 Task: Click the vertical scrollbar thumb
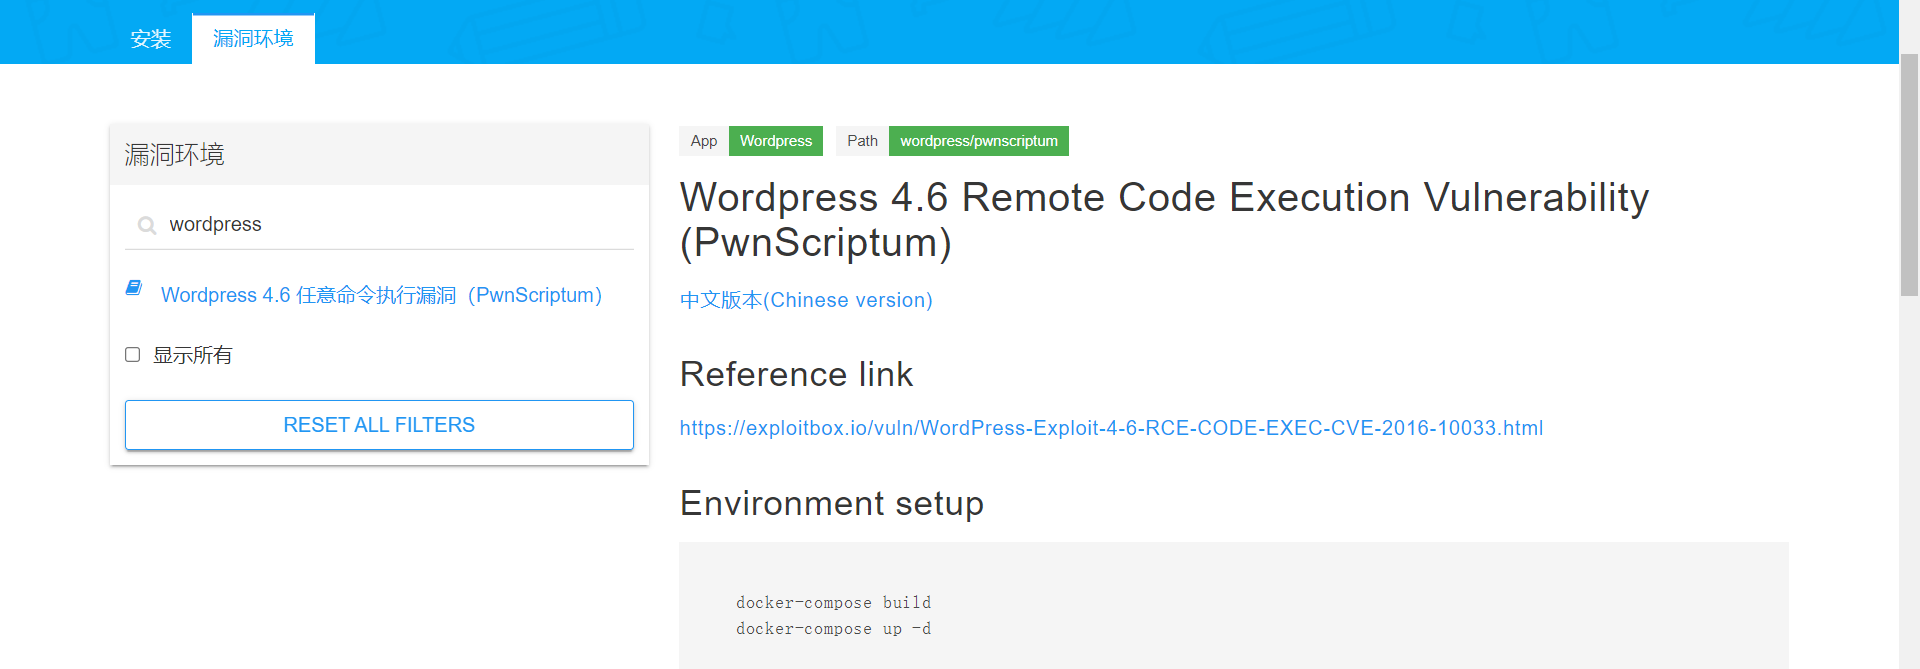tap(1909, 175)
